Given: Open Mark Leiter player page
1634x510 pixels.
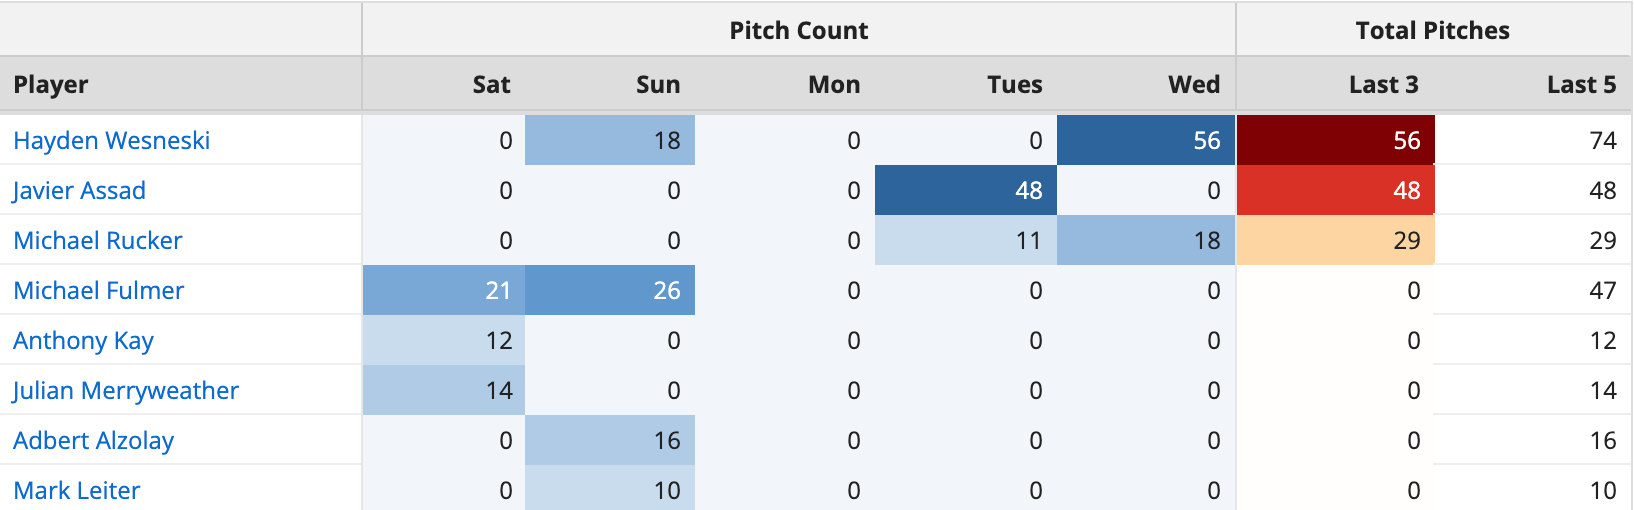Looking at the screenshot, I should (x=76, y=491).
